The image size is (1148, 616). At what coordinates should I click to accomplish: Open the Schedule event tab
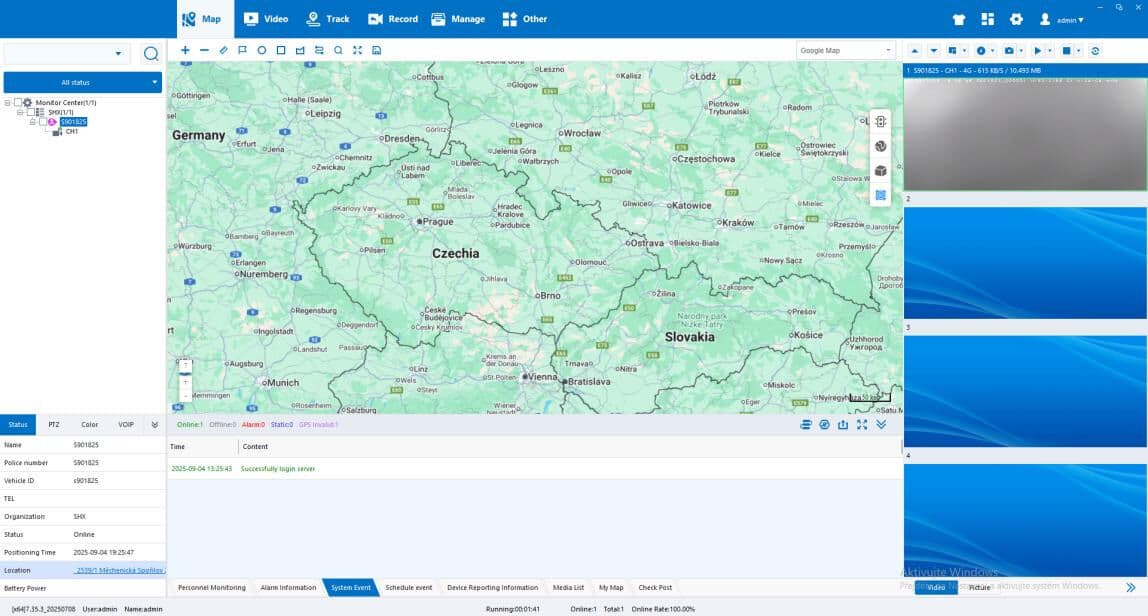pyautogui.click(x=409, y=587)
